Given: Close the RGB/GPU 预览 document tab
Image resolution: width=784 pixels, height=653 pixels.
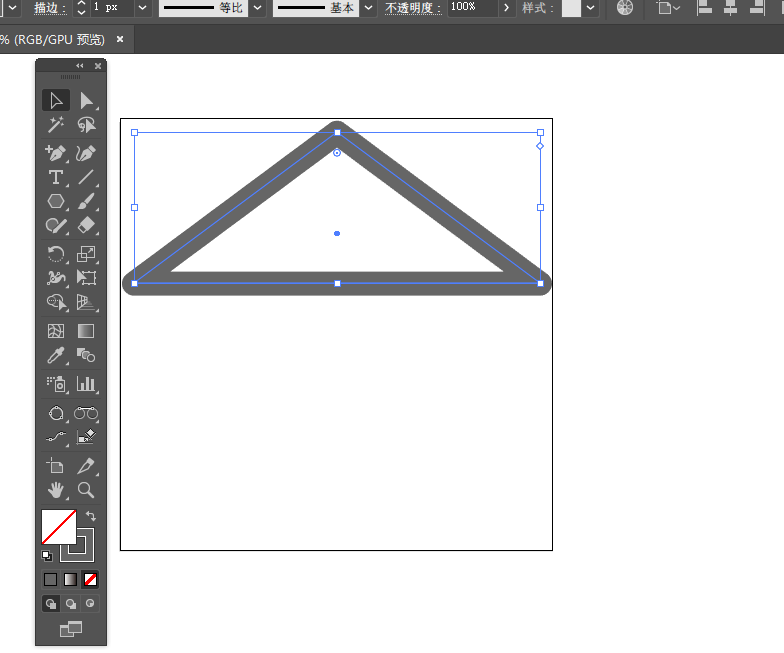Looking at the screenshot, I should (x=120, y=40).
